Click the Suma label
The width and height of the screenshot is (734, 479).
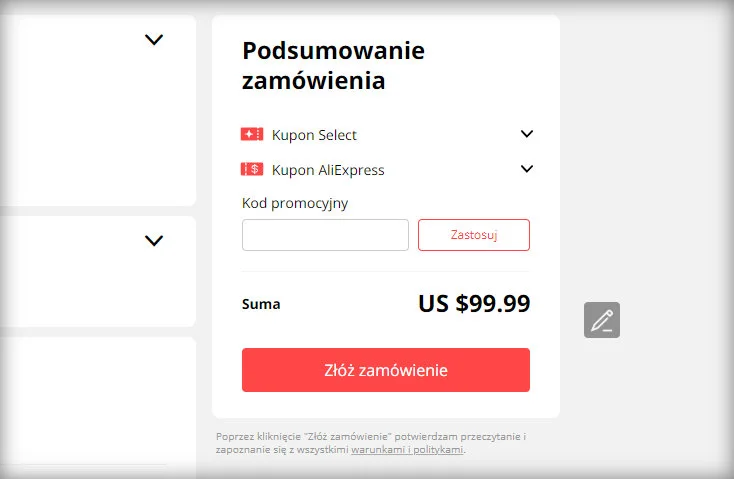point(261,304)
